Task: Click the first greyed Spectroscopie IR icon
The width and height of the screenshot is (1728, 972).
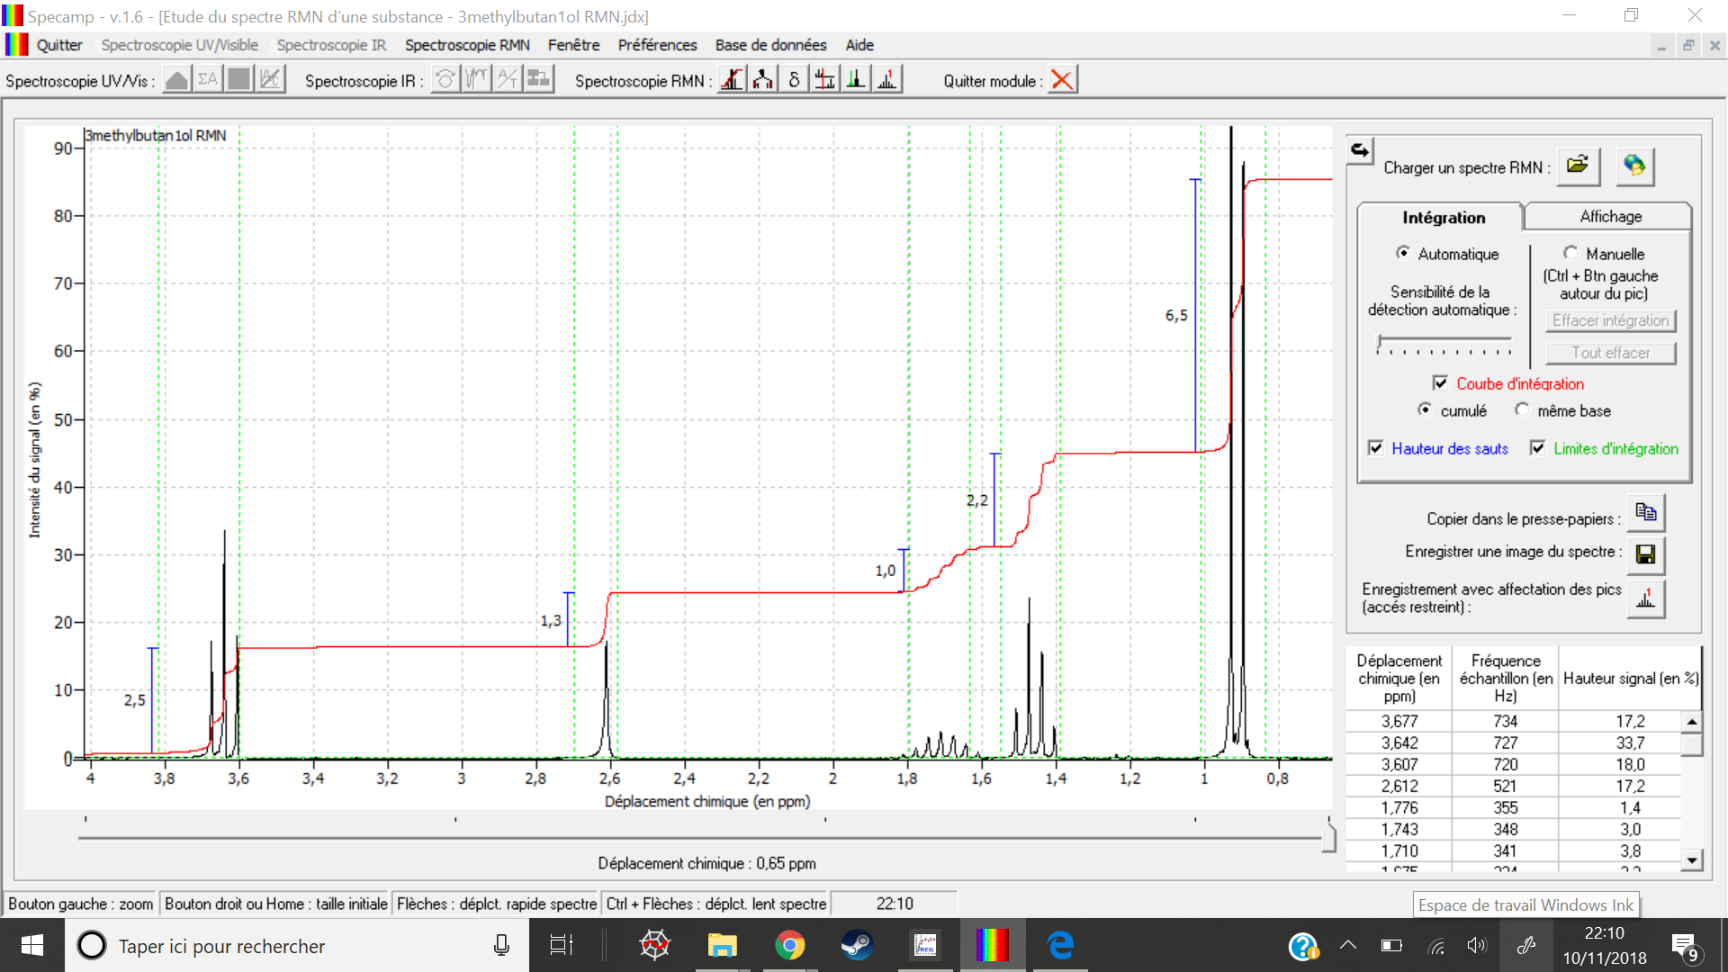Action: [446, 80]
